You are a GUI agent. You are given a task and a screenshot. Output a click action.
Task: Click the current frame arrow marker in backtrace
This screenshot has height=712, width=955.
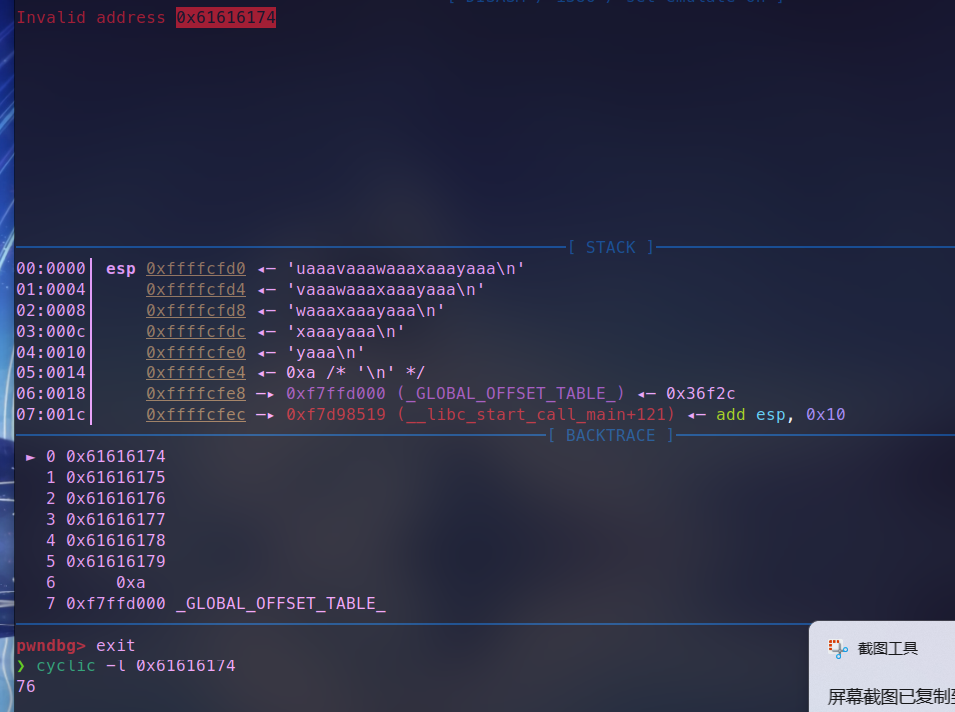tap(30, 457)
